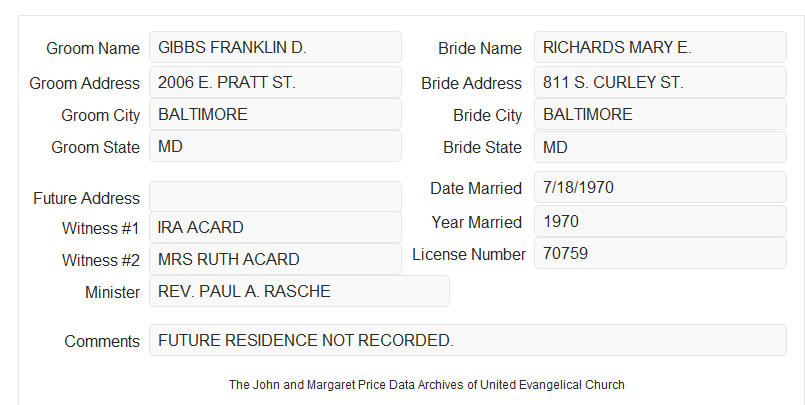Click the Price Data Archives footer text

(427, 385)
